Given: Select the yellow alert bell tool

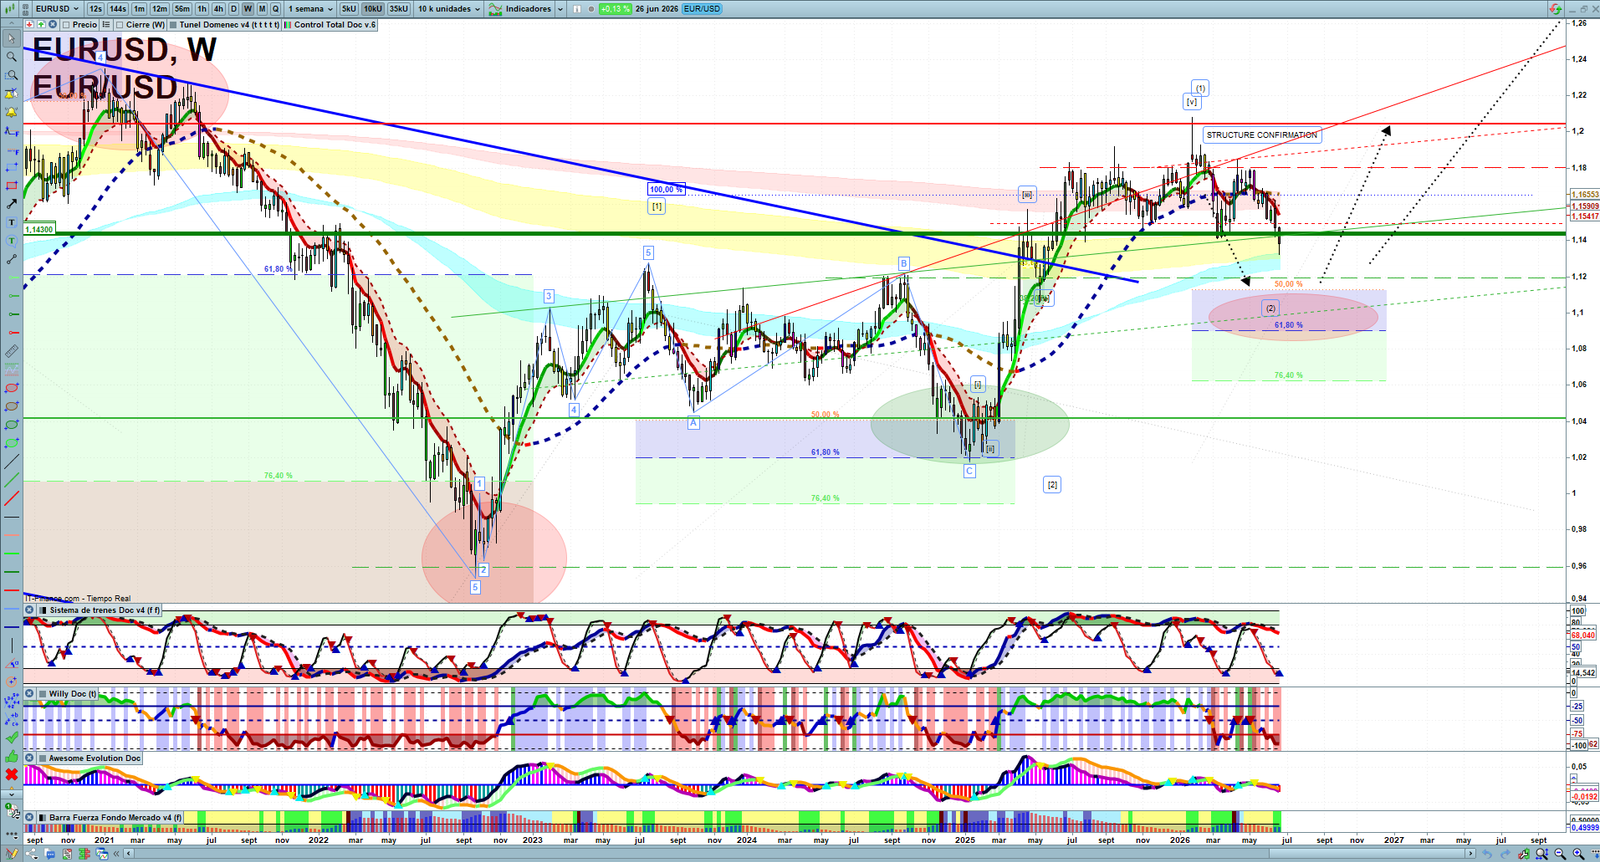Looking at the screenshot, I should click(x=11, y=112).
